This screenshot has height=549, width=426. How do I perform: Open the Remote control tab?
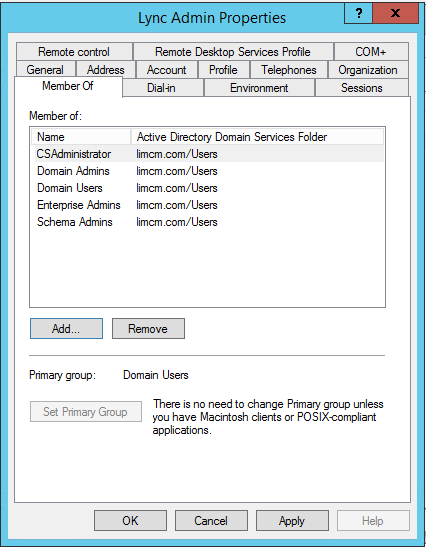coord(74,52)
